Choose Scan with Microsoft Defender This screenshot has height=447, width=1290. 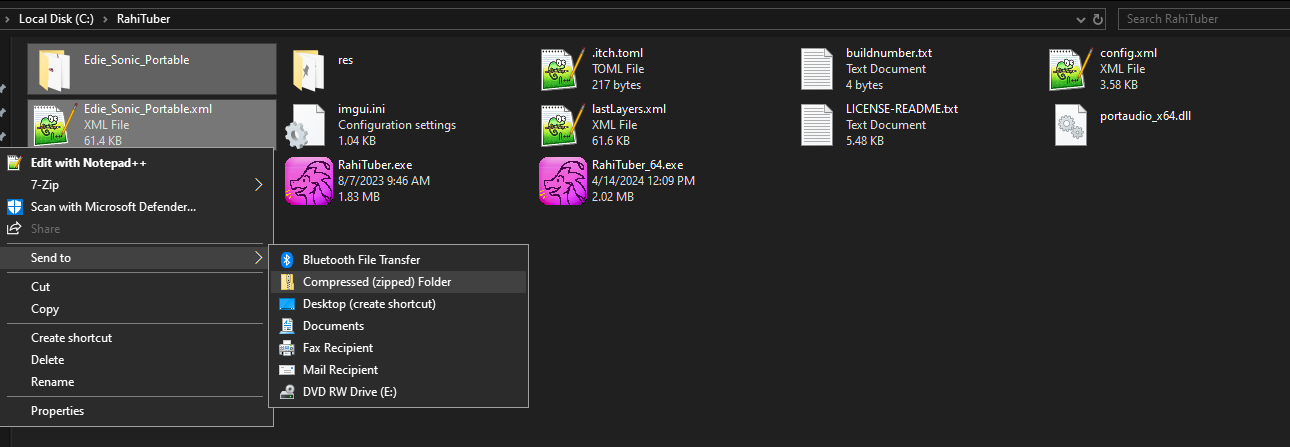137,207
